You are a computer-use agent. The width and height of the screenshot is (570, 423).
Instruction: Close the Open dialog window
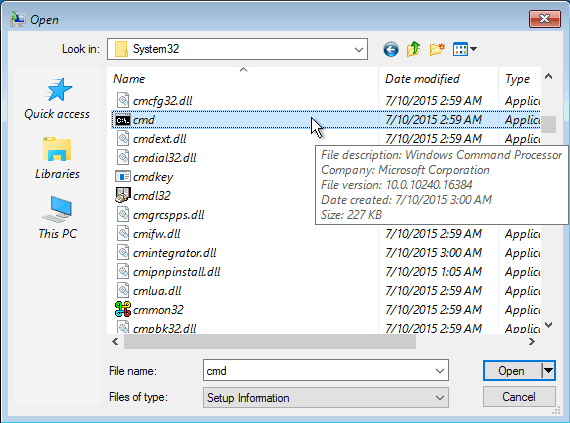(544, 19)
